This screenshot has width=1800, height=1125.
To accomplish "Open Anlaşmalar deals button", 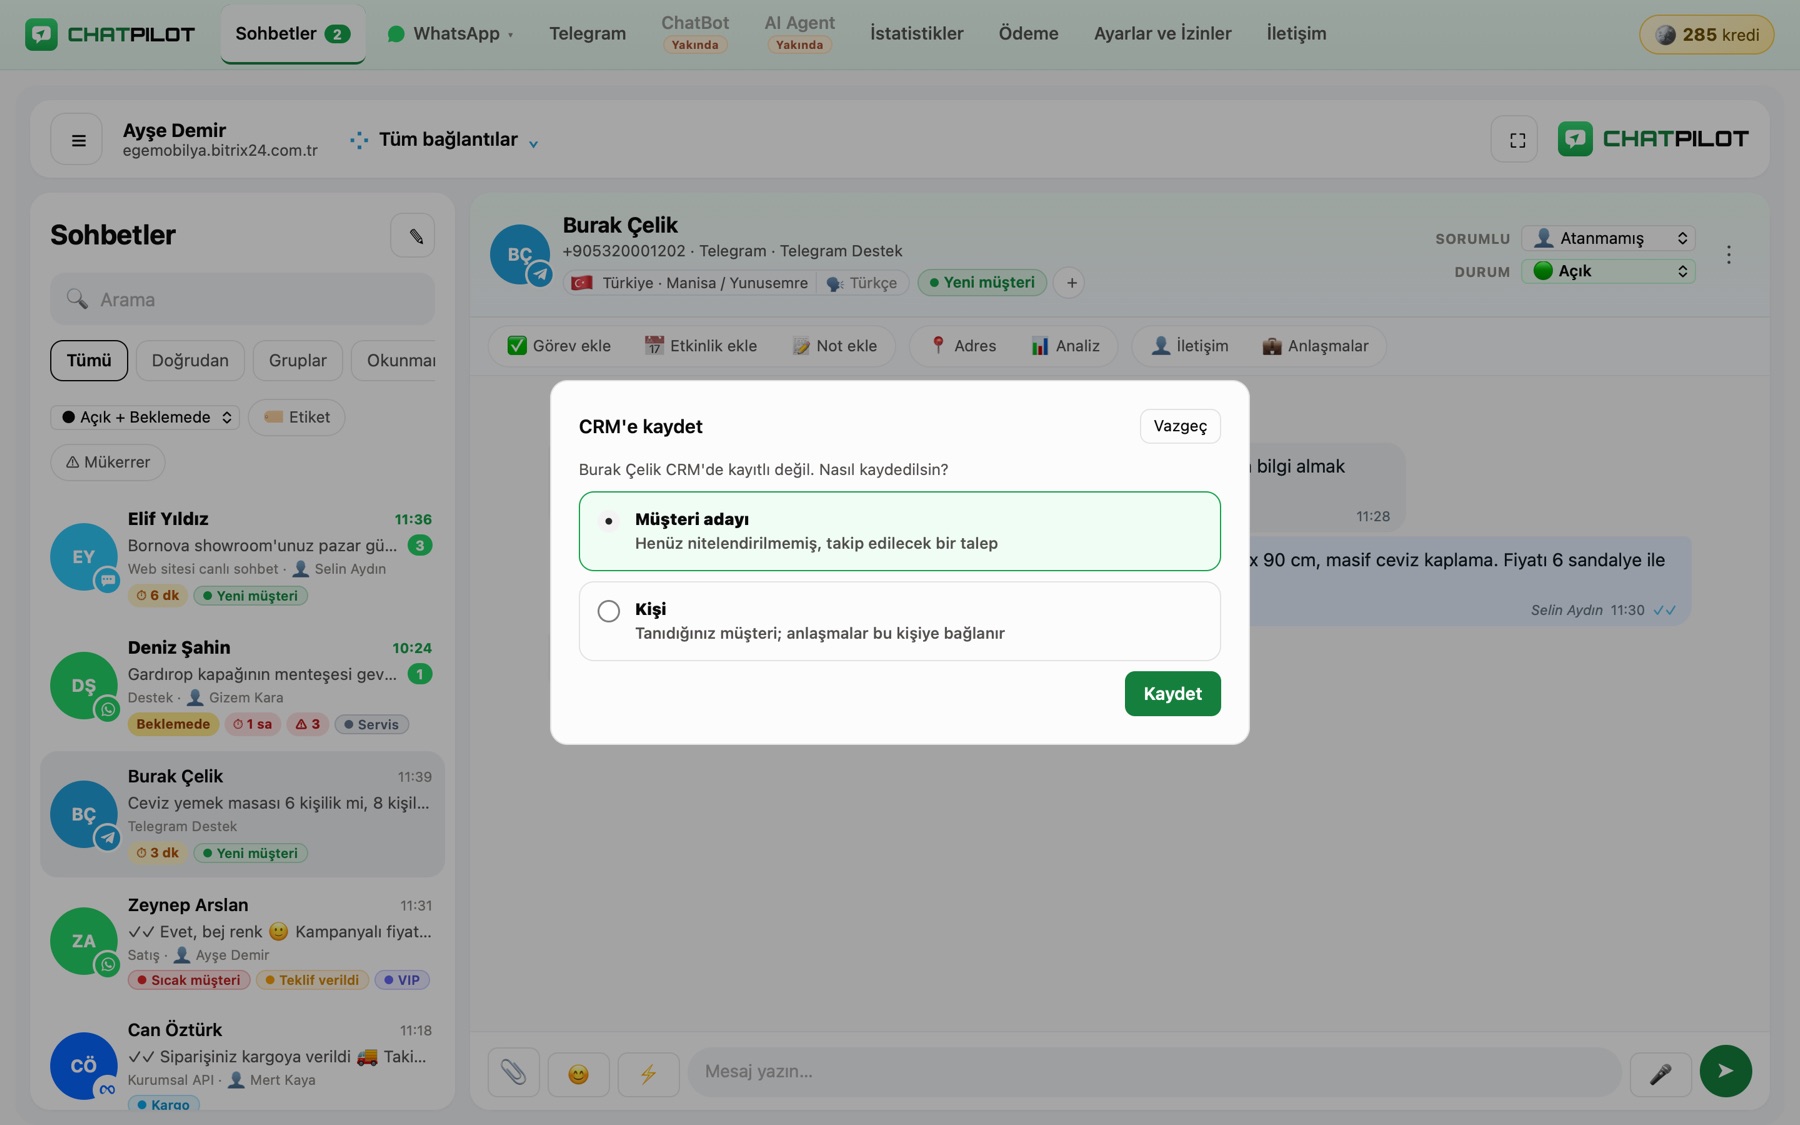I will (x=1315, y=346).
